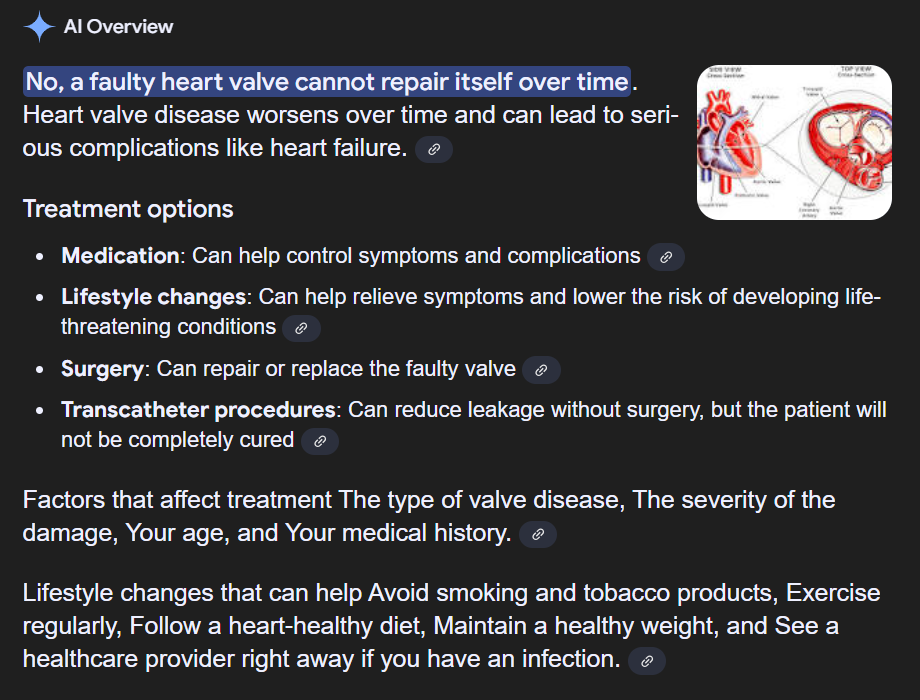
Task: Click the bold Medication term
Action: [120, 256]
